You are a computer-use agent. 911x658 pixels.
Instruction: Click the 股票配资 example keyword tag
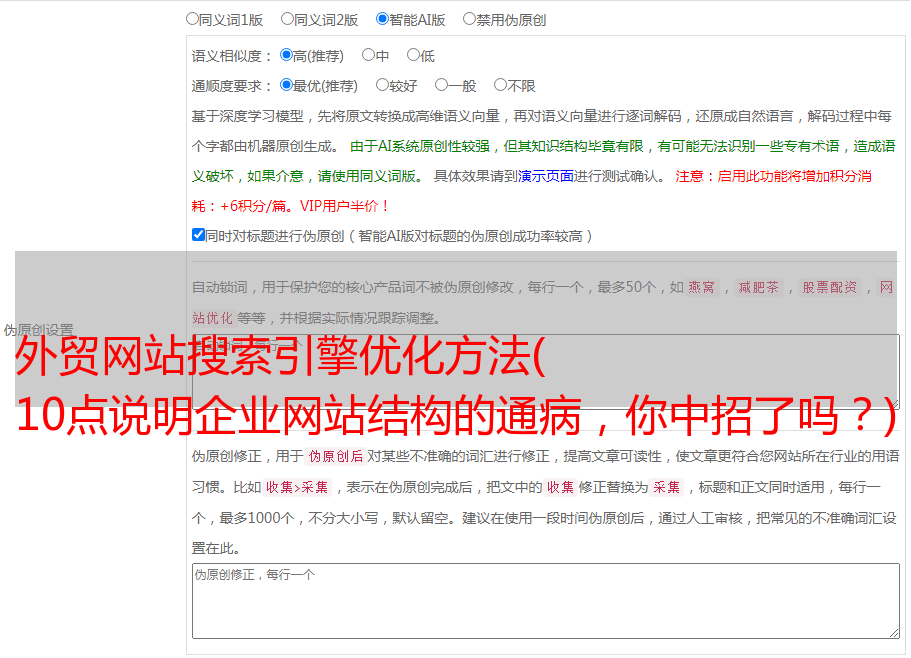click(830, 287)
